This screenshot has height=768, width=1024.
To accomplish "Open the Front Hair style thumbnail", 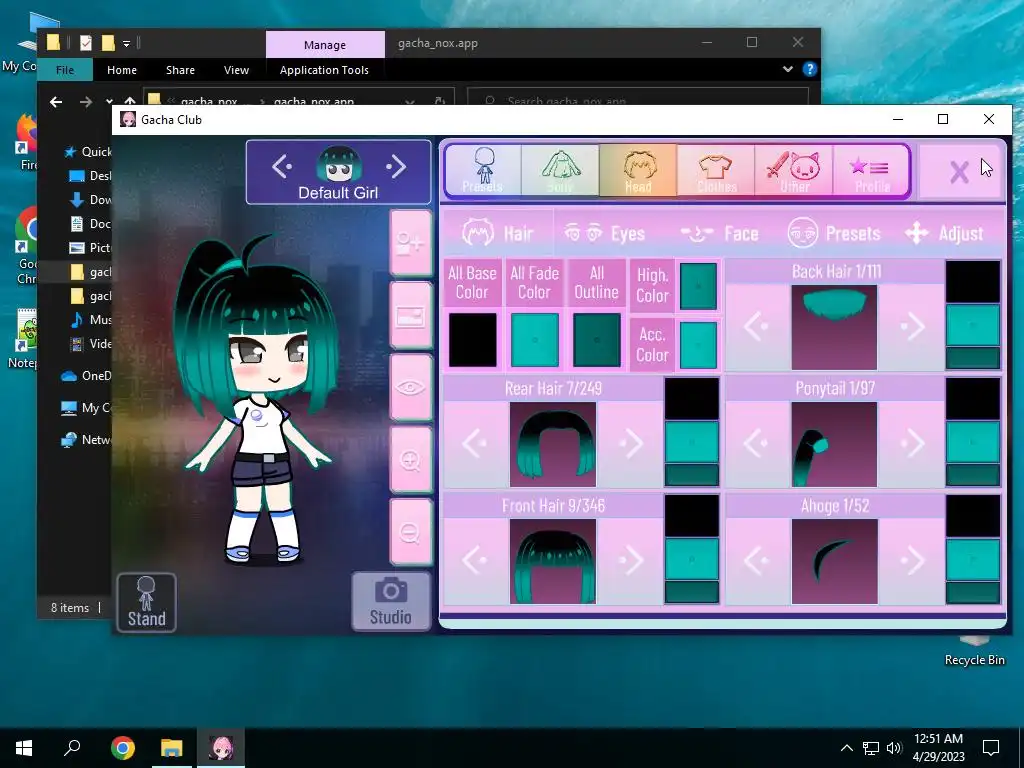I will [552, 562].
